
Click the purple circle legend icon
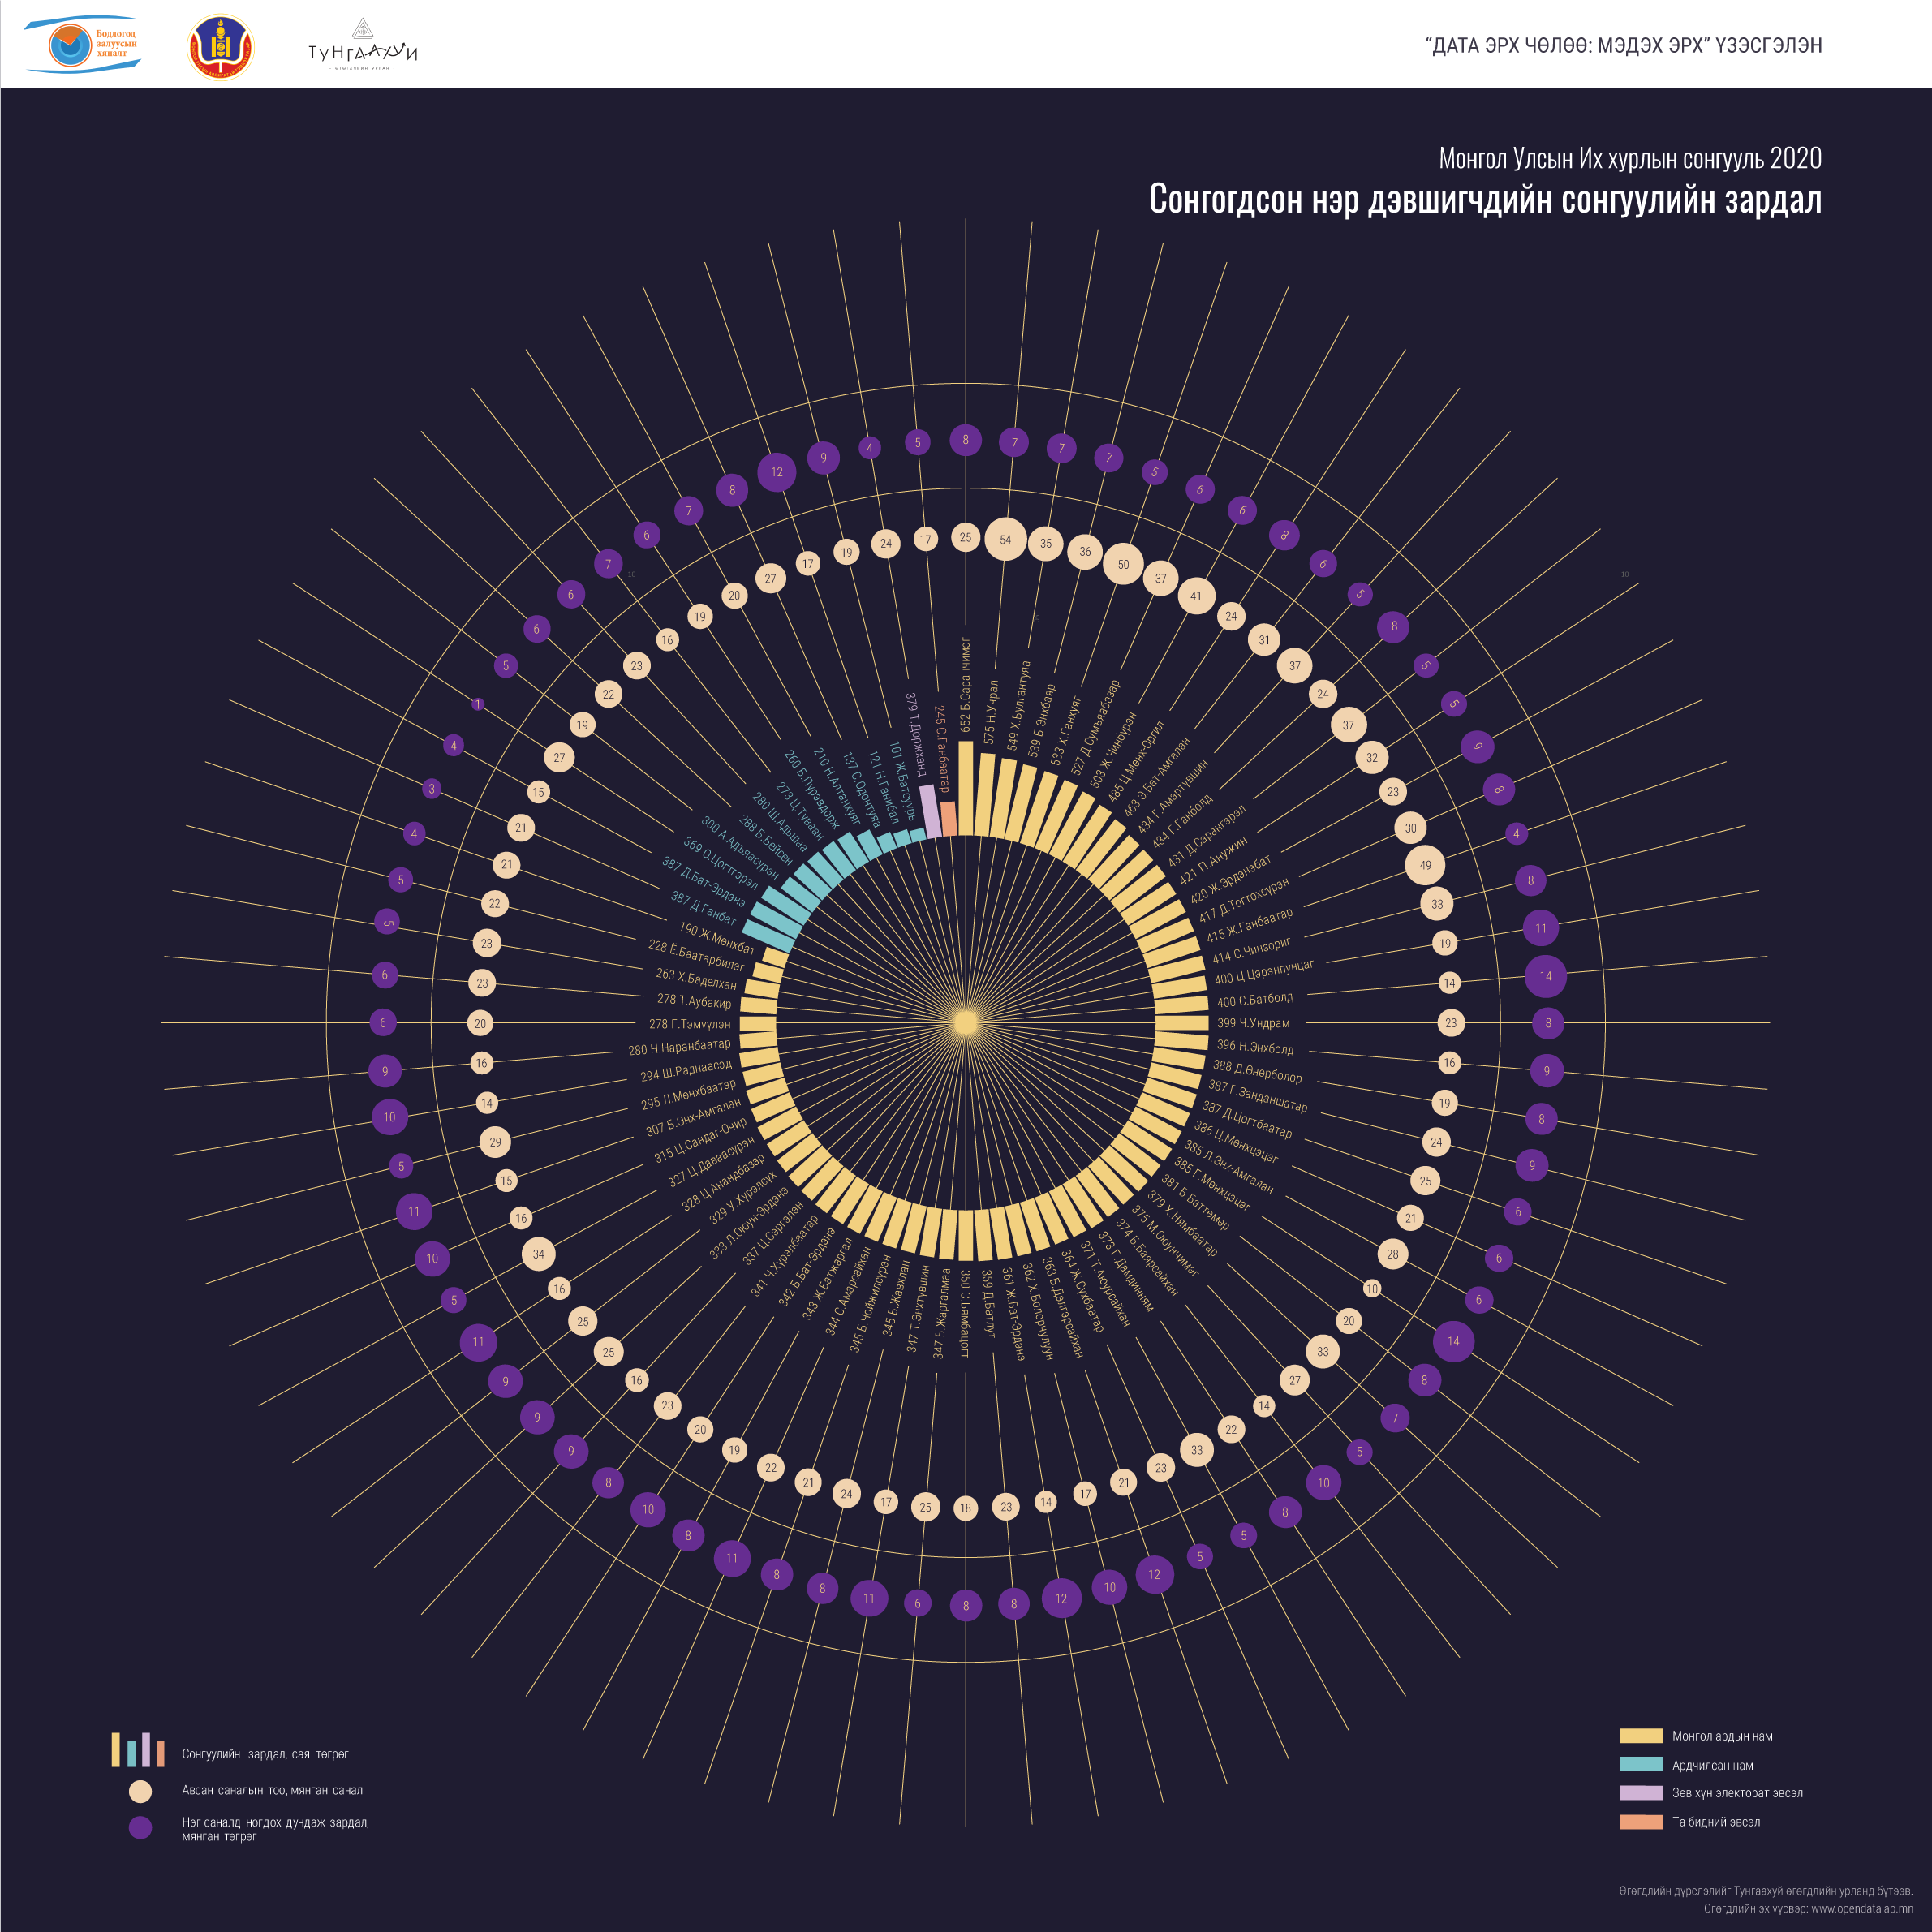point(140,1828)
